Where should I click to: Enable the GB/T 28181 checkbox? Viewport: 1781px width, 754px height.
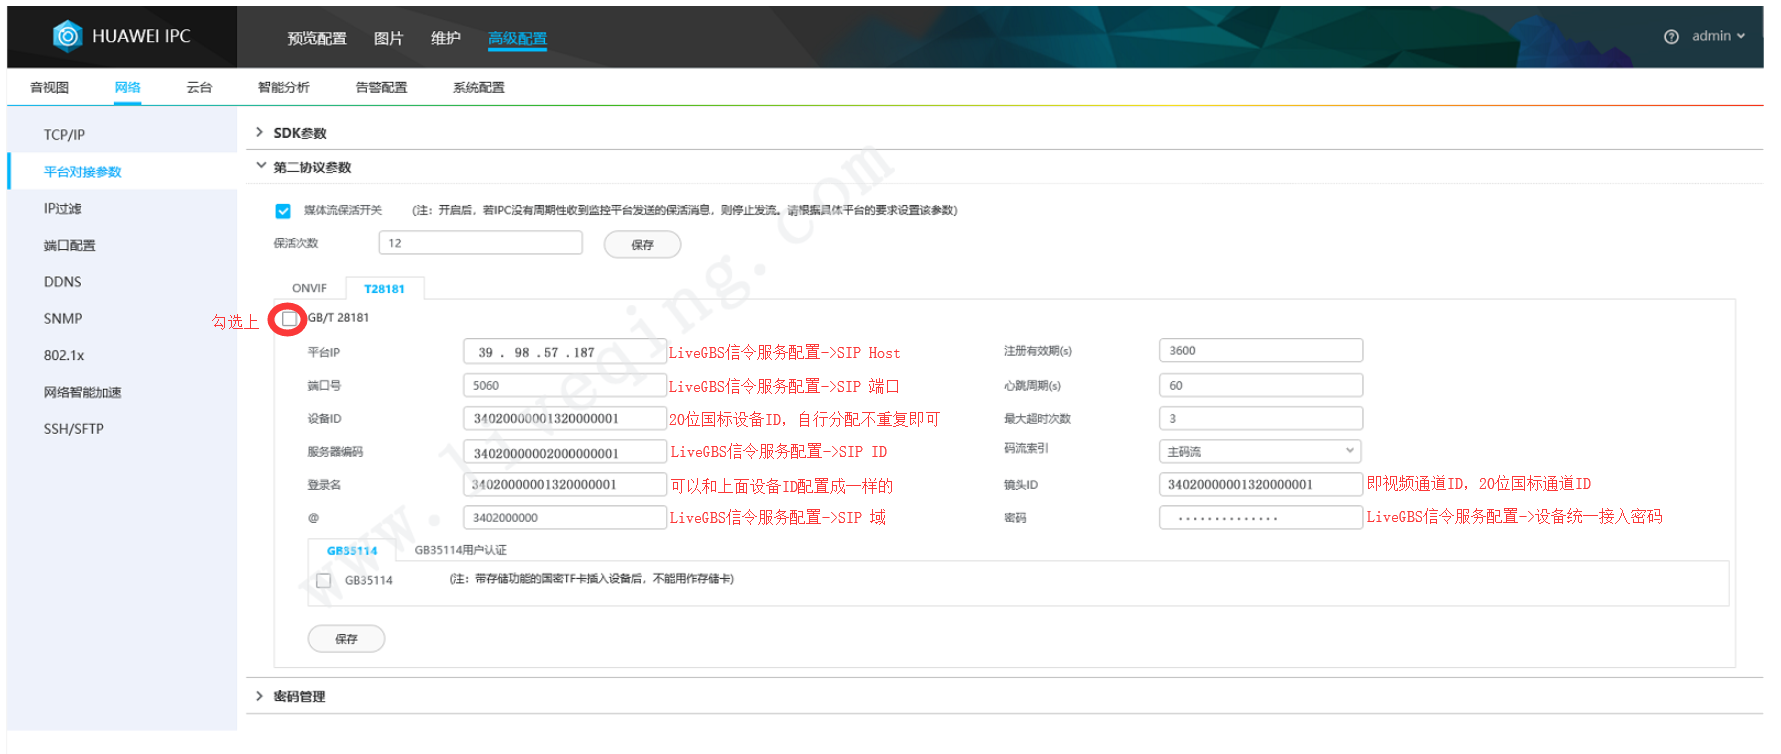pos(289,319)
